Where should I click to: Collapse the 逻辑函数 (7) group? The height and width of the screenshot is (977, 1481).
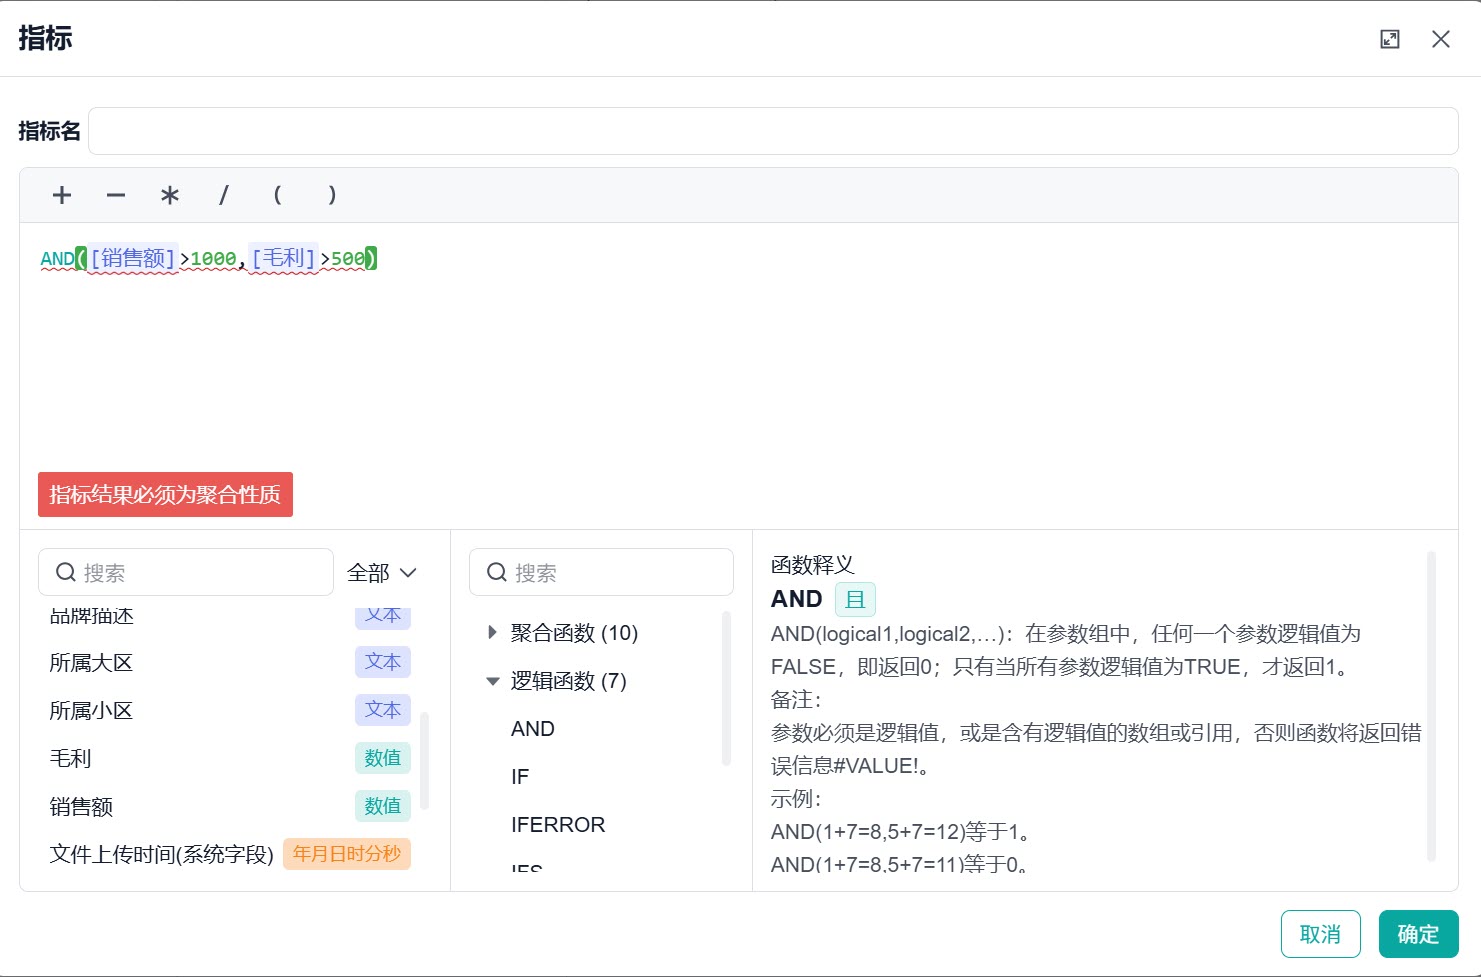[492, 681]
